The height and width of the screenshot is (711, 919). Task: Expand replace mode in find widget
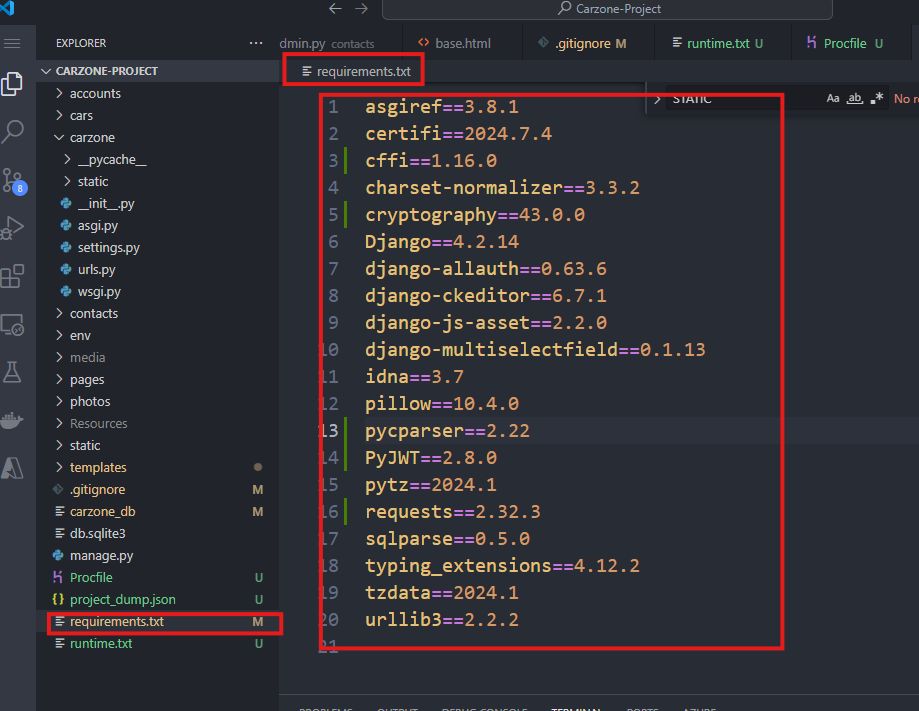[x=657, y=99]
